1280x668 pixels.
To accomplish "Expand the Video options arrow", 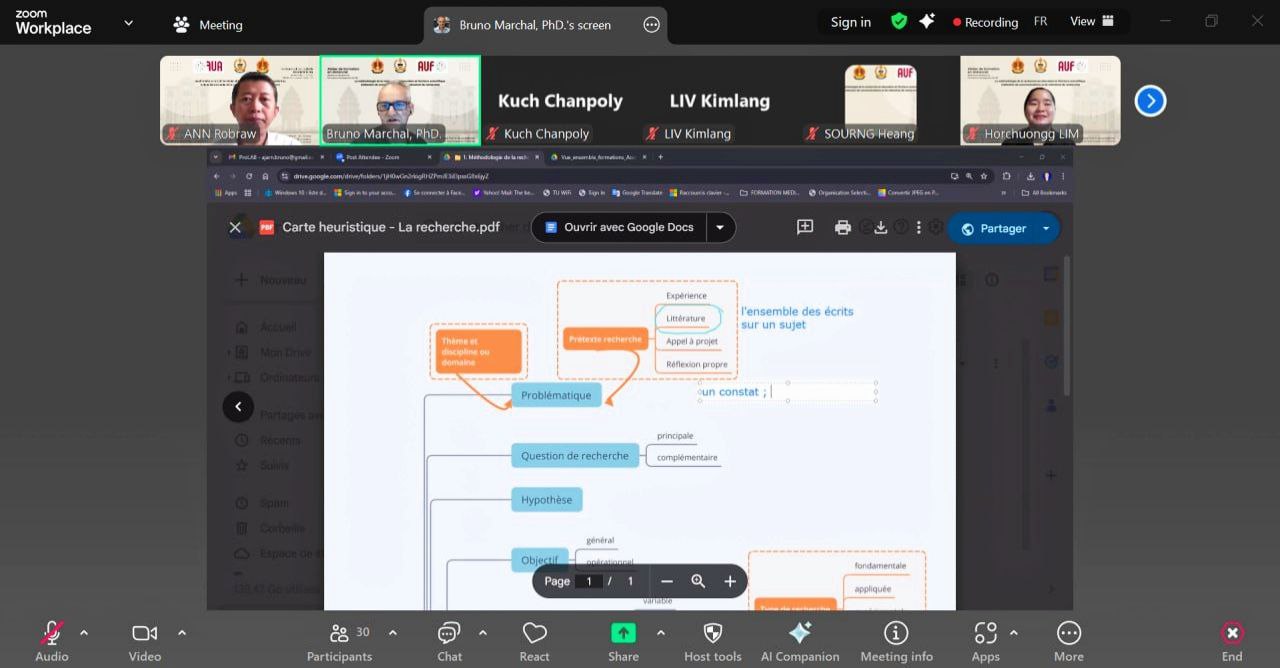I will click(x=182, y=633).
